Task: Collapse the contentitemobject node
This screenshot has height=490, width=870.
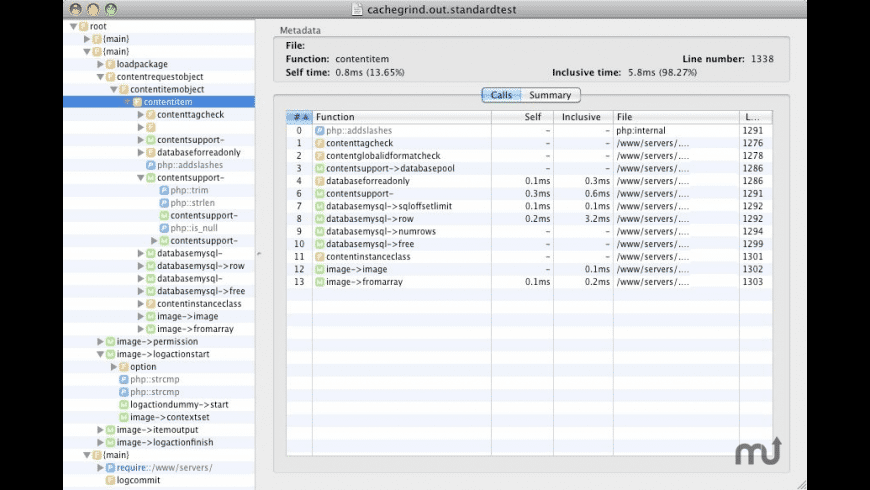Action: tap(114, 89)
